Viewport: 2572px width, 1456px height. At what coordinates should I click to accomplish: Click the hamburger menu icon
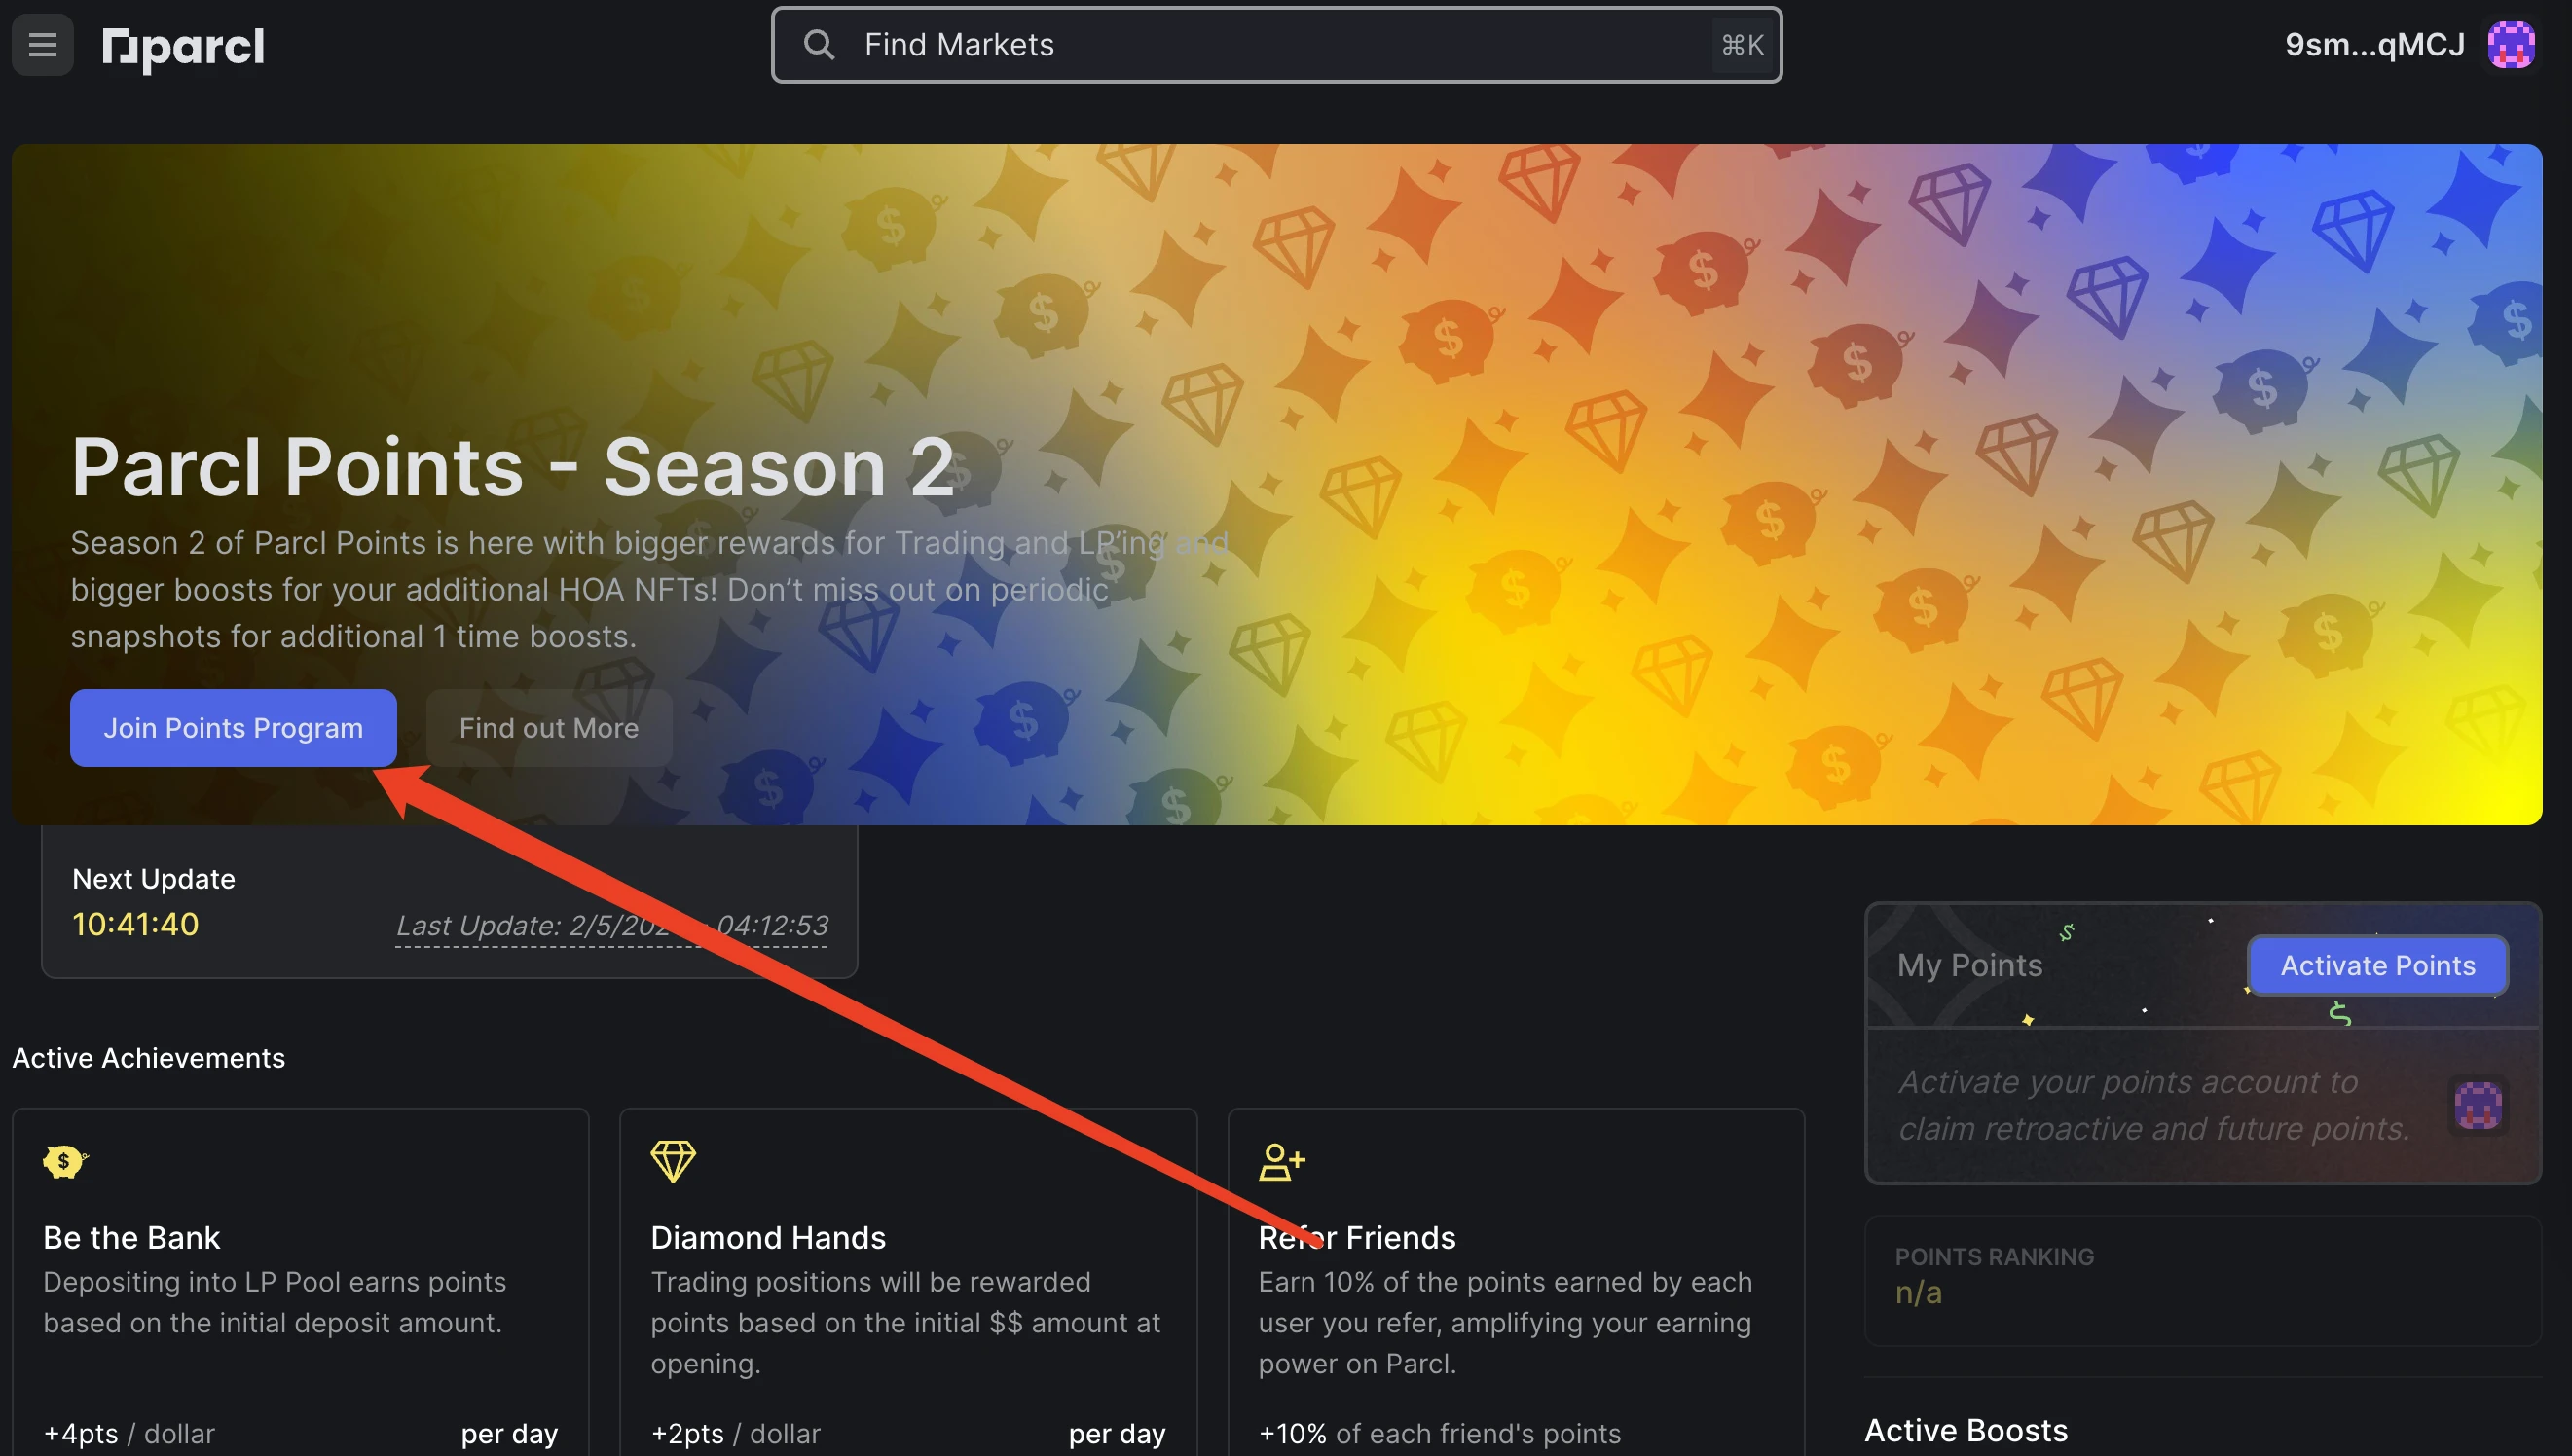coord(44,44)
